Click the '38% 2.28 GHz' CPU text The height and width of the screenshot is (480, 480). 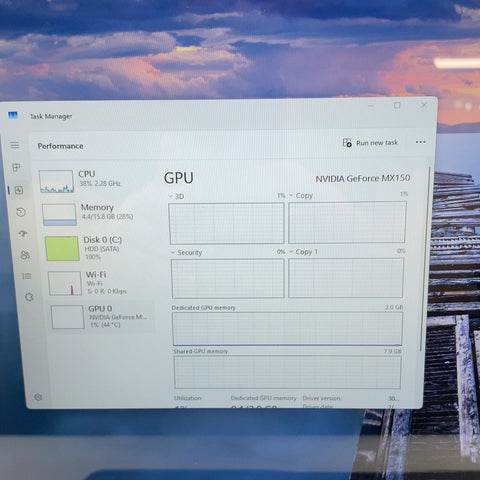pos(100,183)
